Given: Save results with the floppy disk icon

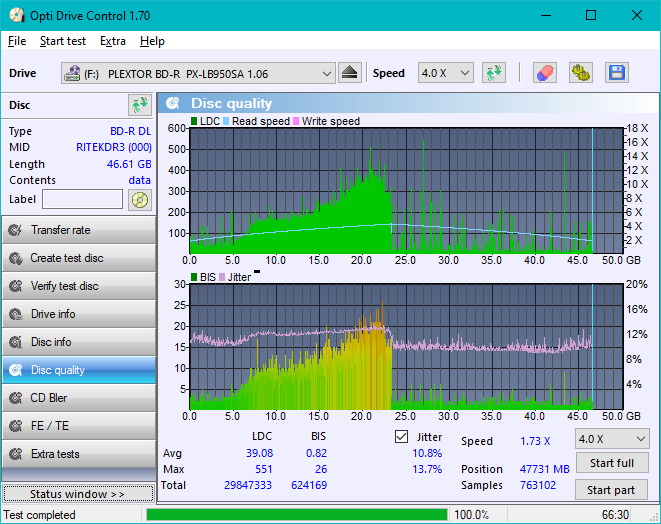Looking at the screenshot, I should tap(617, 73).
